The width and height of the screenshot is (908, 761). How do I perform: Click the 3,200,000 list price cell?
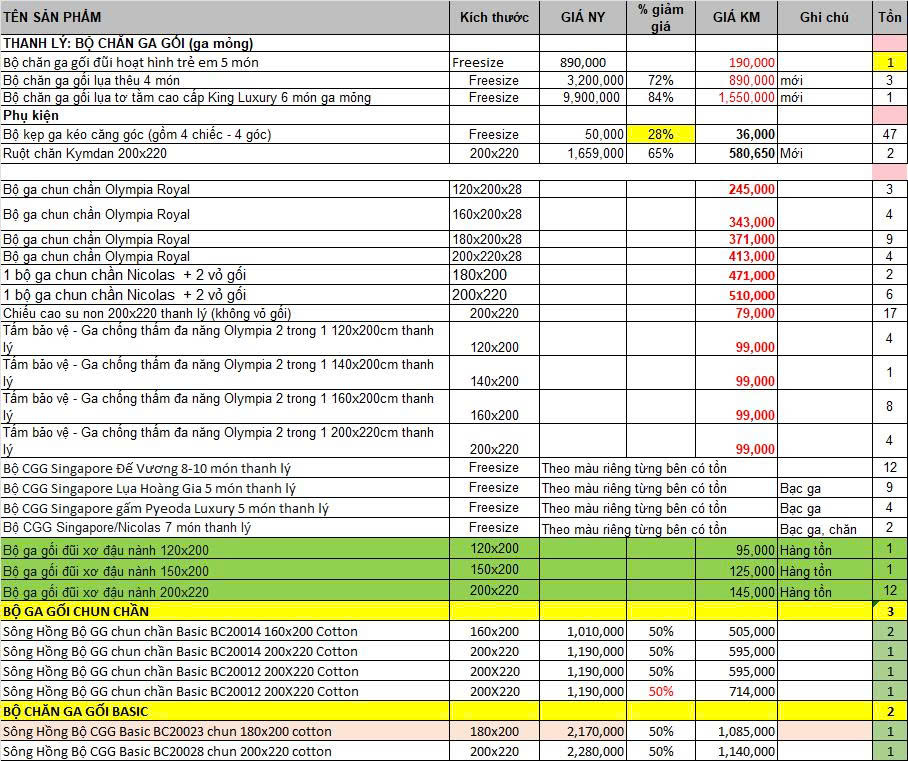[583, 80]
